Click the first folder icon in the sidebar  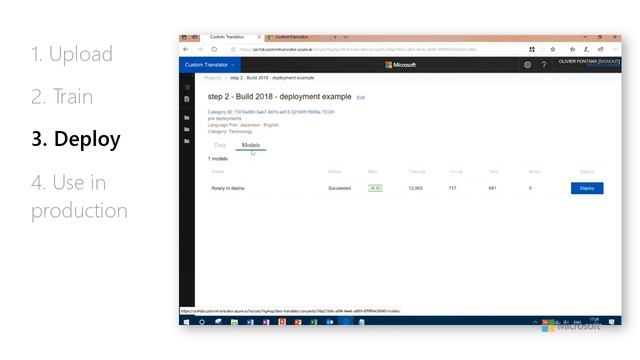(187, 118)
